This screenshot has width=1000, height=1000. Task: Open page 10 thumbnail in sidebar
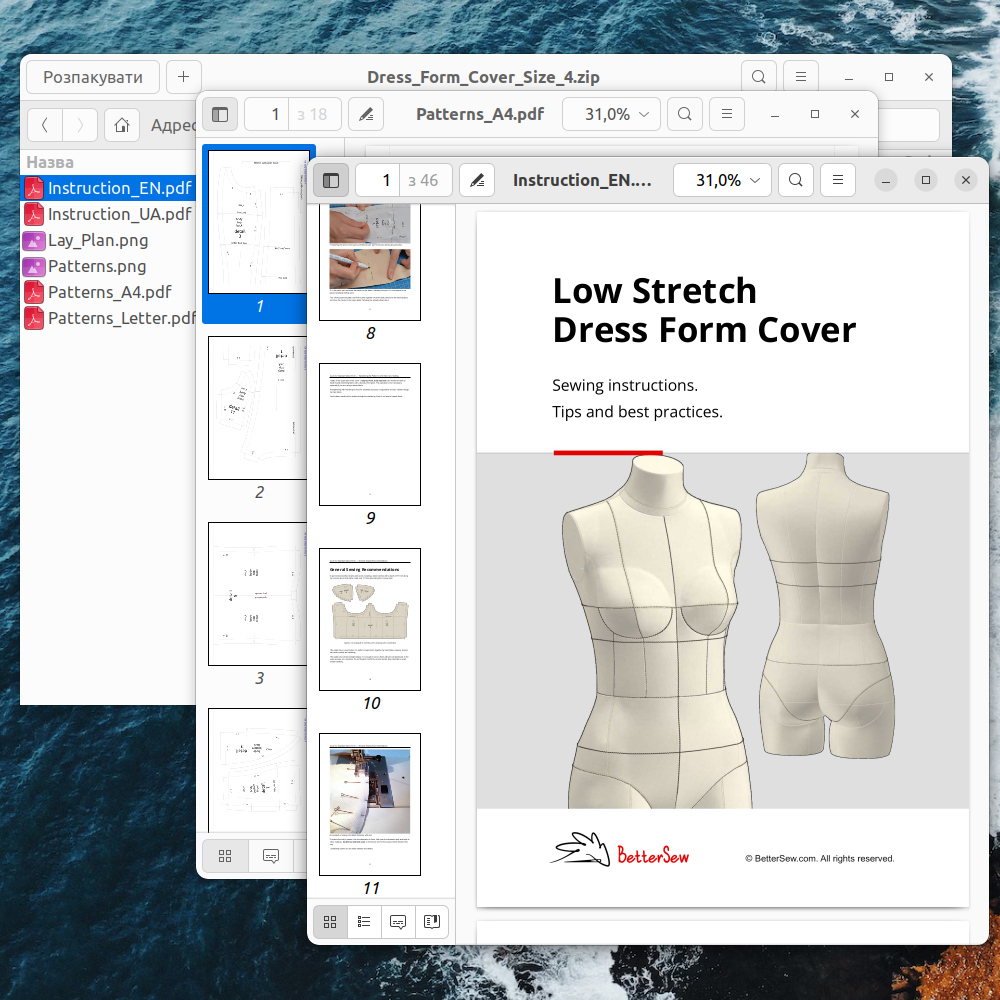pos(370,619)
